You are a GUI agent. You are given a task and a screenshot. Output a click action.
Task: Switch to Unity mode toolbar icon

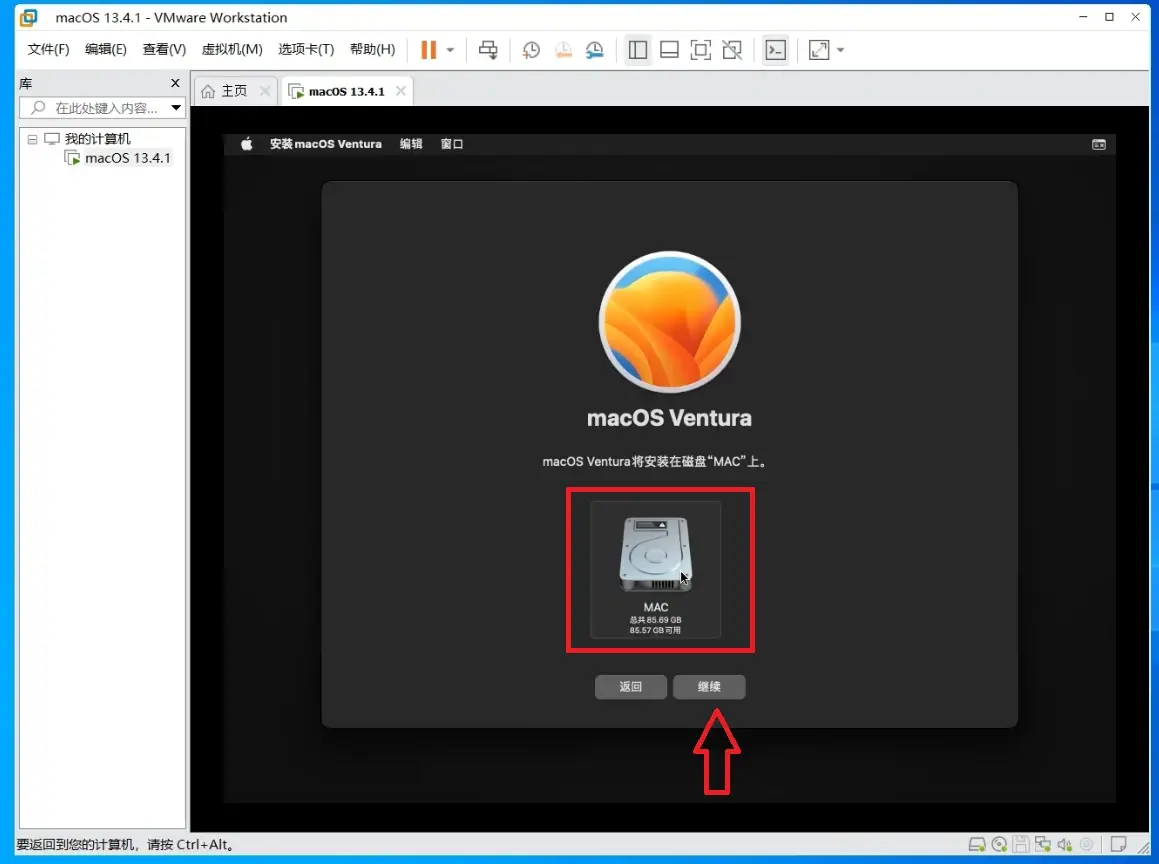tap(733, 50)
